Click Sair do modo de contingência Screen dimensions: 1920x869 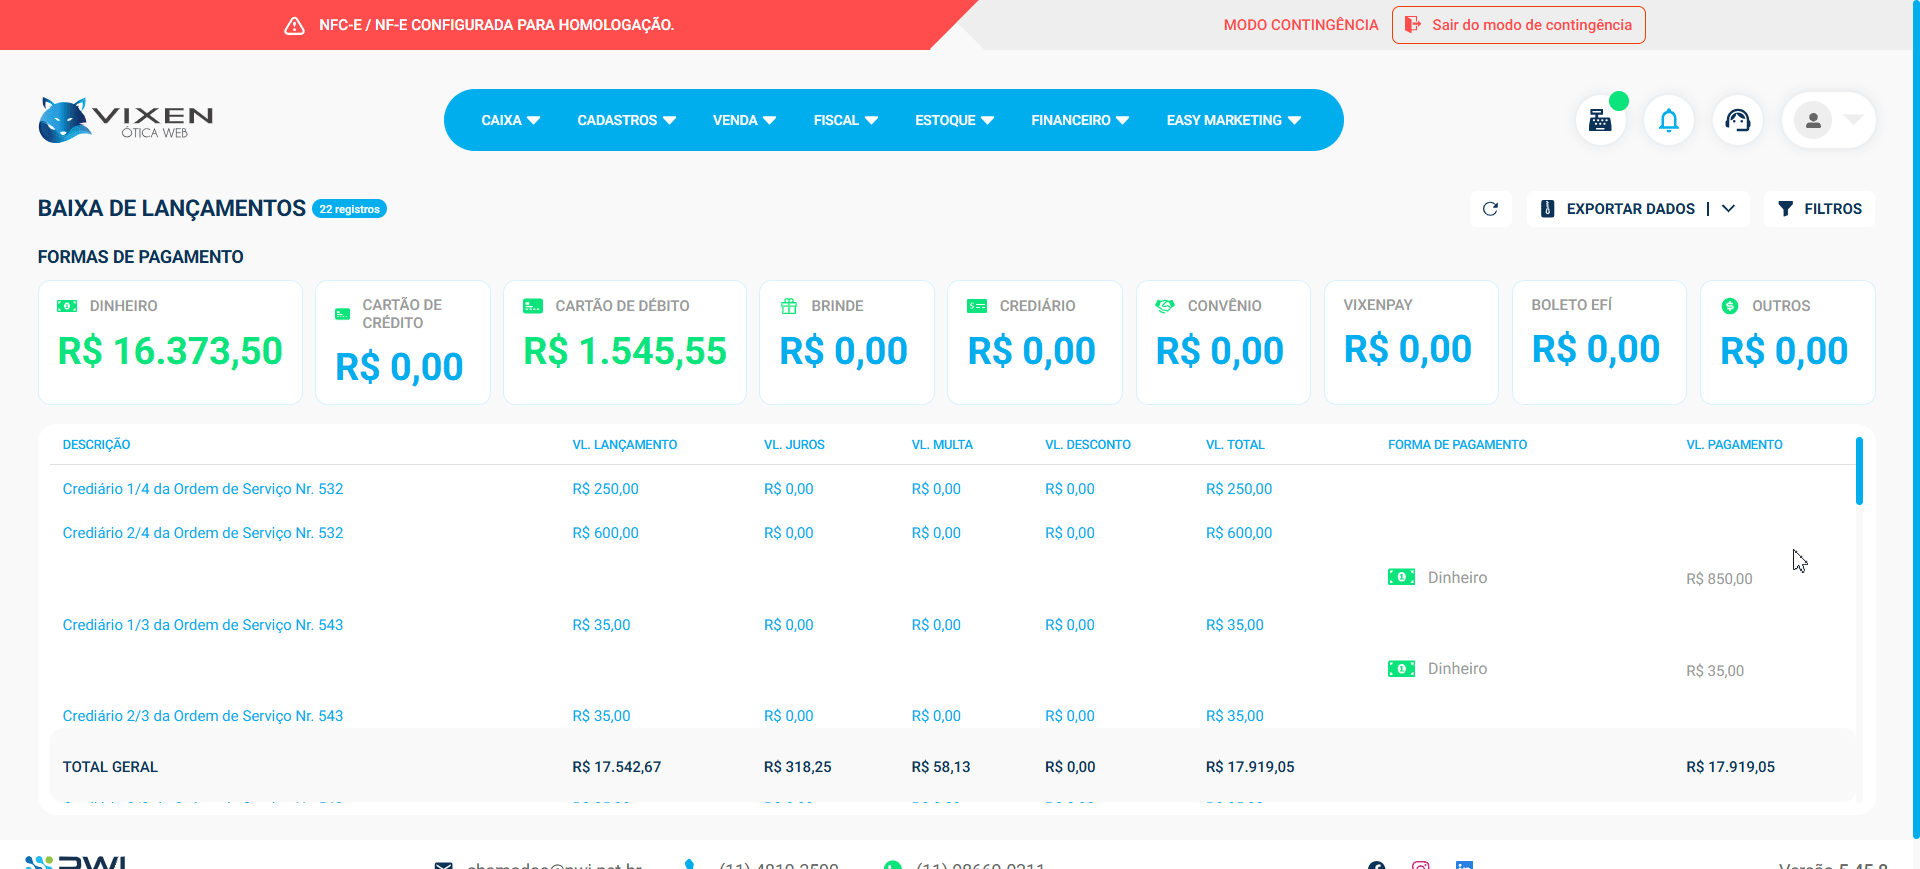[x=1518, y=25]
